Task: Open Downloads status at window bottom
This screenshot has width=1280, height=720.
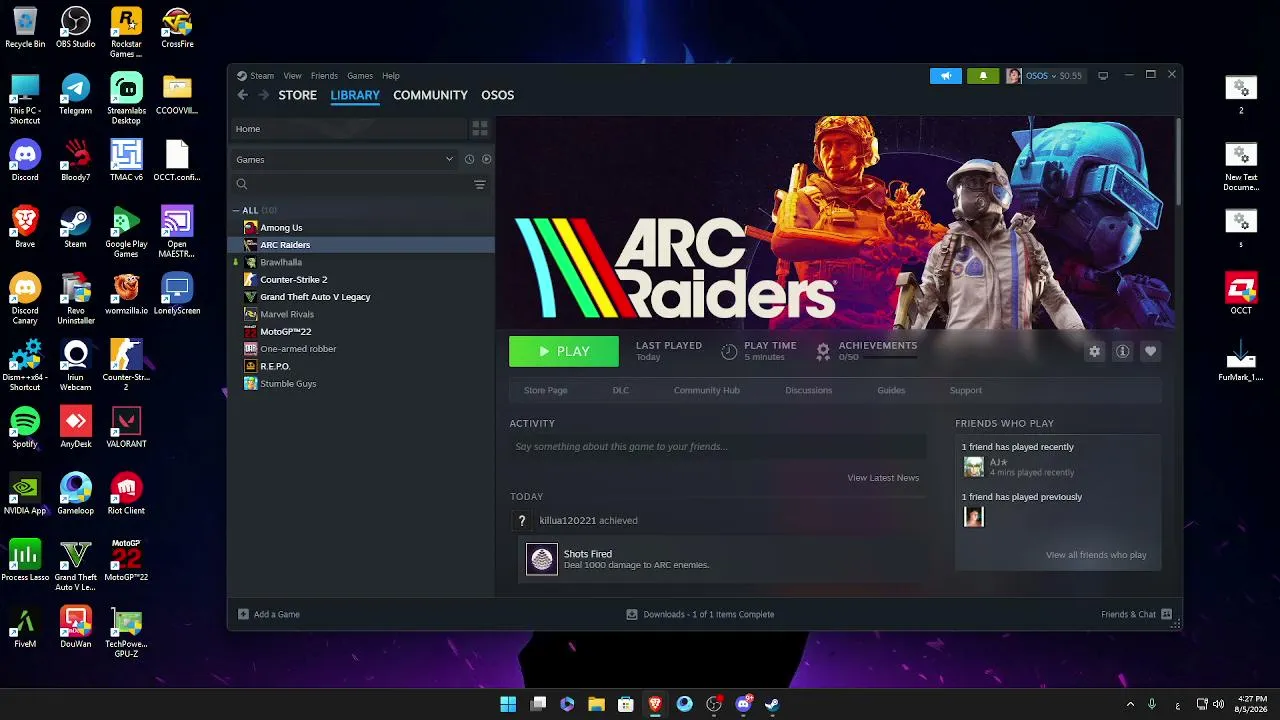Action: point(700,614)
